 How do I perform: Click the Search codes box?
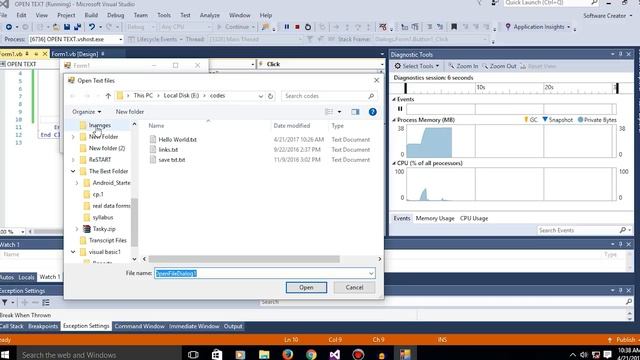click(x=329, y=96)
